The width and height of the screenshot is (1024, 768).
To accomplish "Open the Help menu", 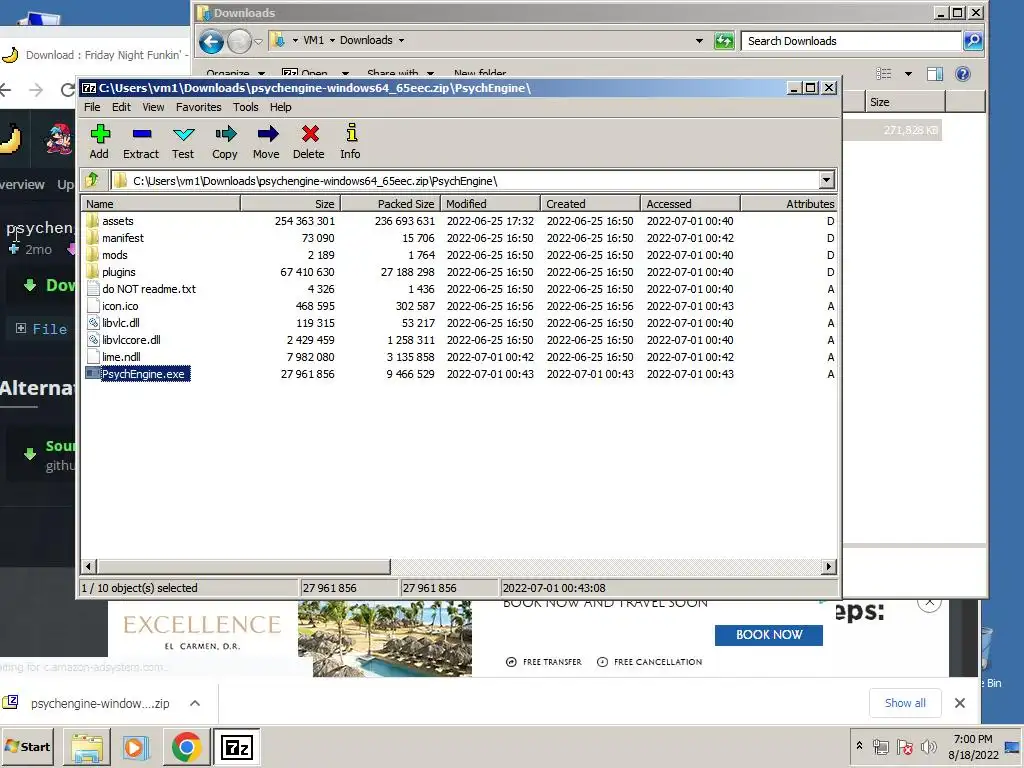I will (281, 107).
